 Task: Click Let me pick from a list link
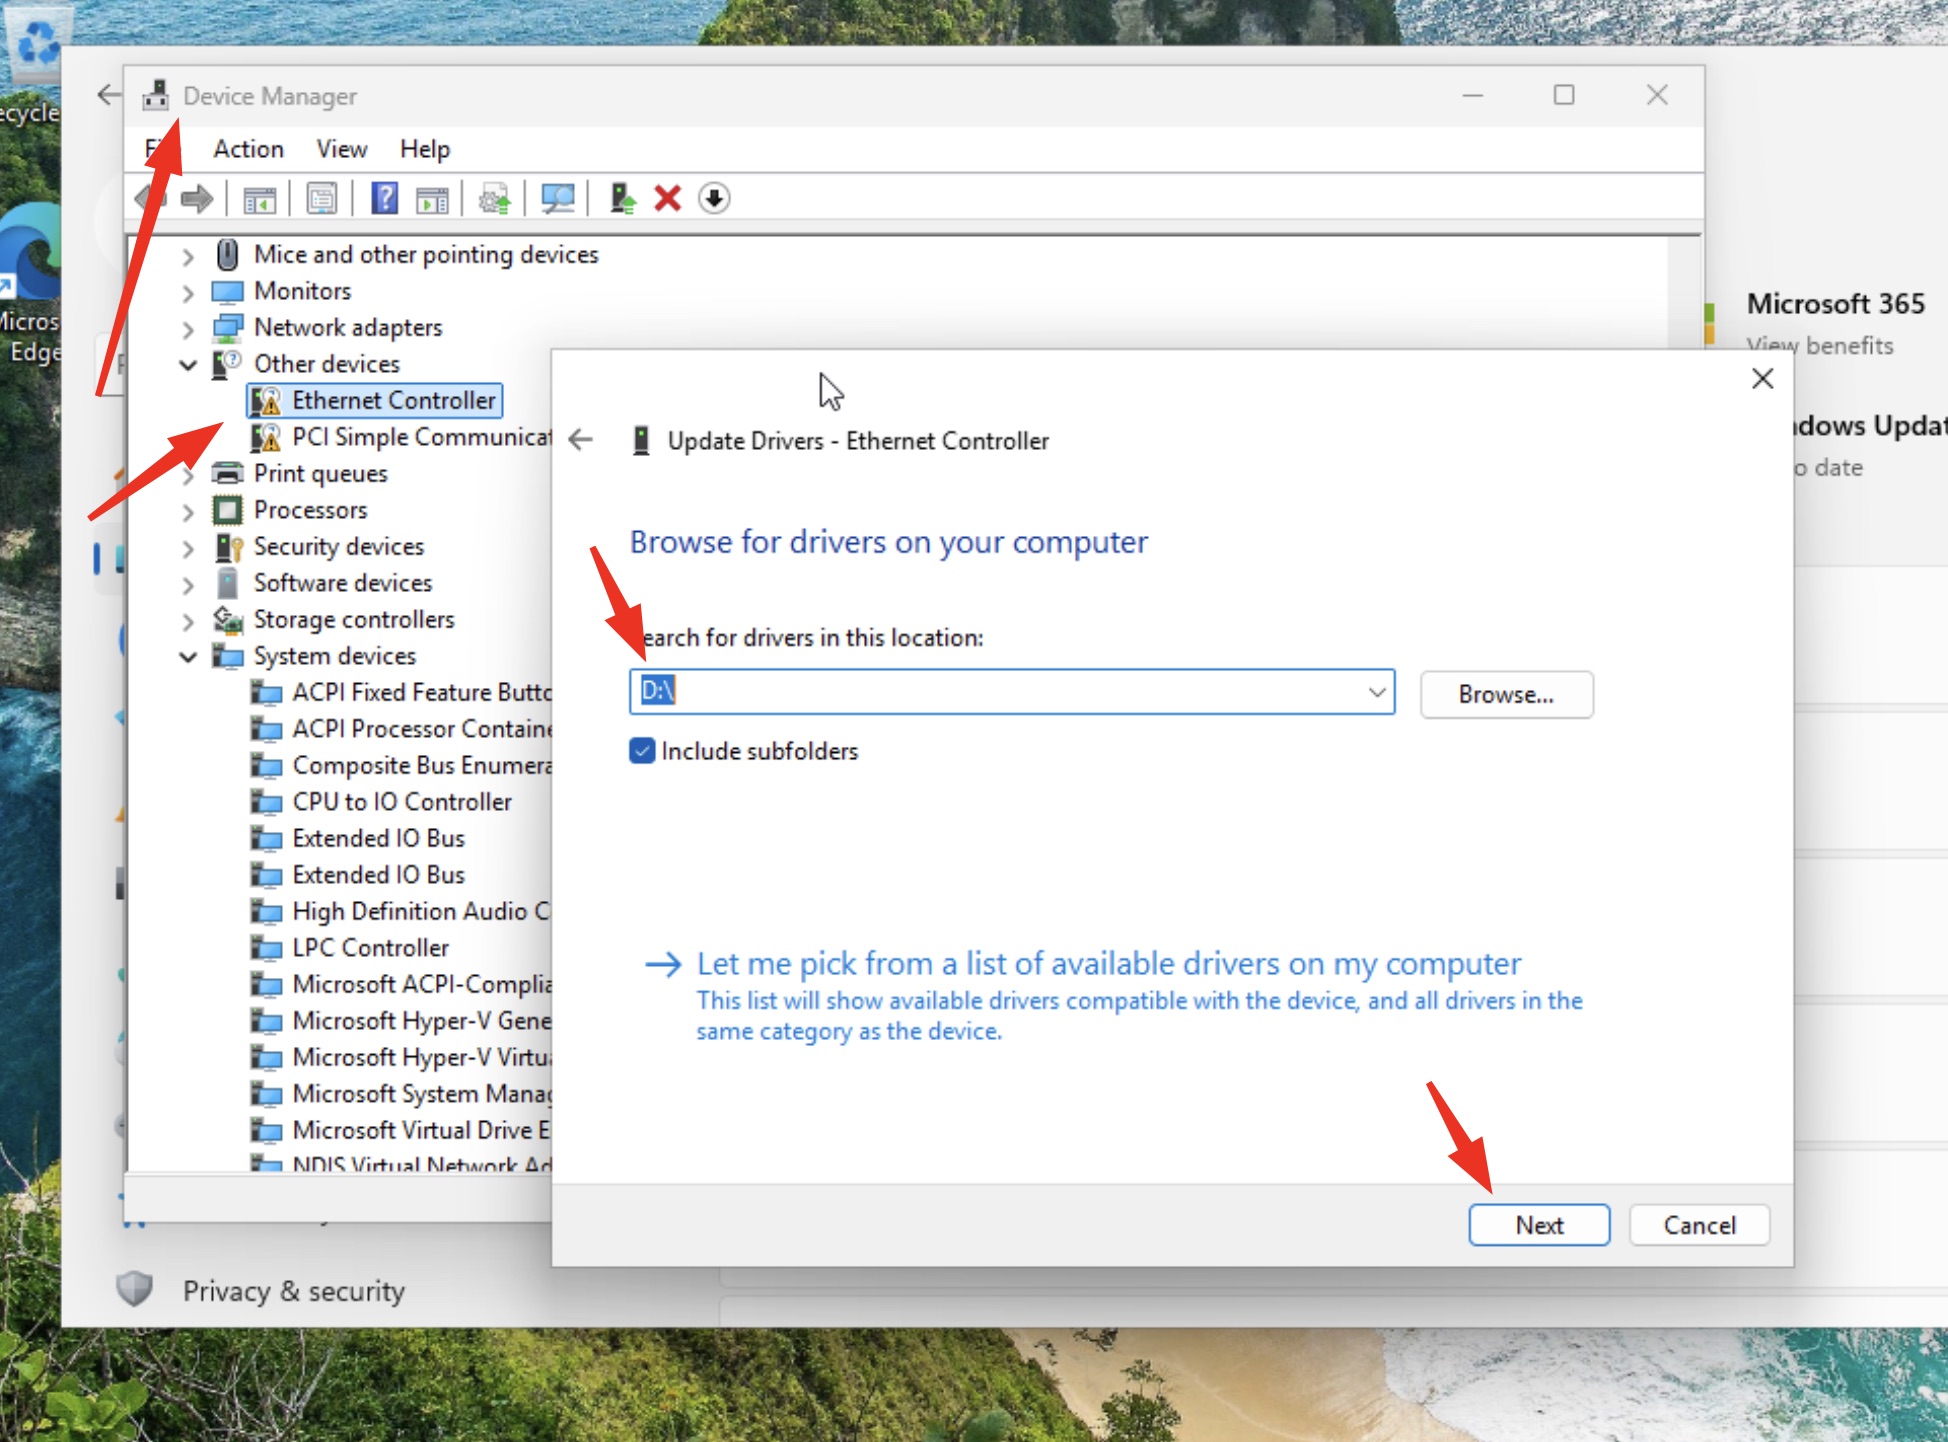(x=1108, y=964)
